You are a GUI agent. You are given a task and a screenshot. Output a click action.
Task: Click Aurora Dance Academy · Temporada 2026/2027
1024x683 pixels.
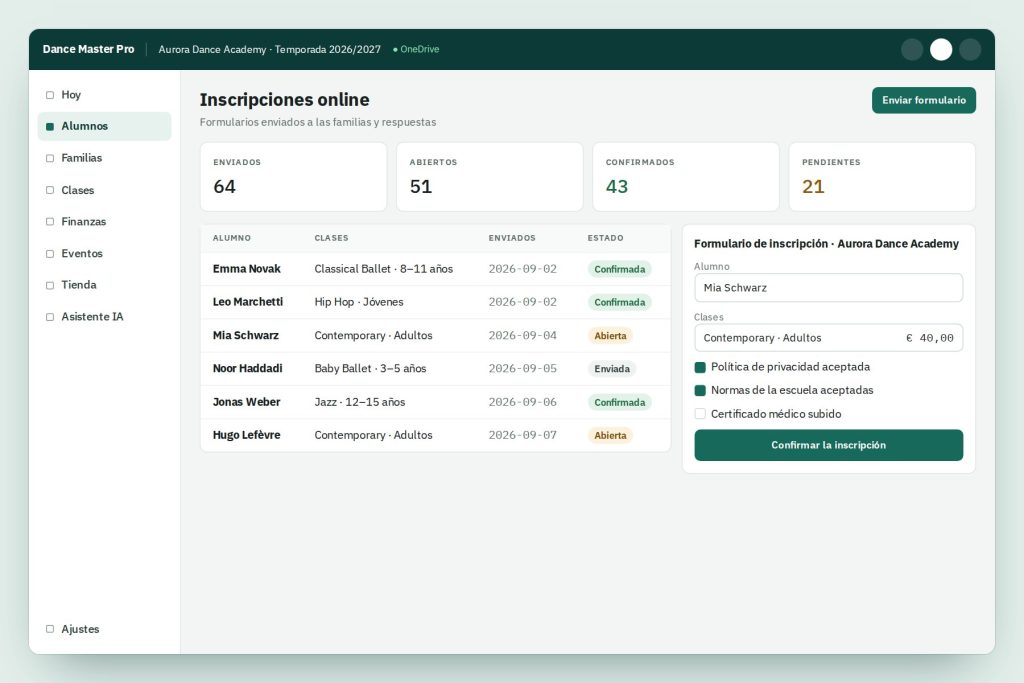270,50
